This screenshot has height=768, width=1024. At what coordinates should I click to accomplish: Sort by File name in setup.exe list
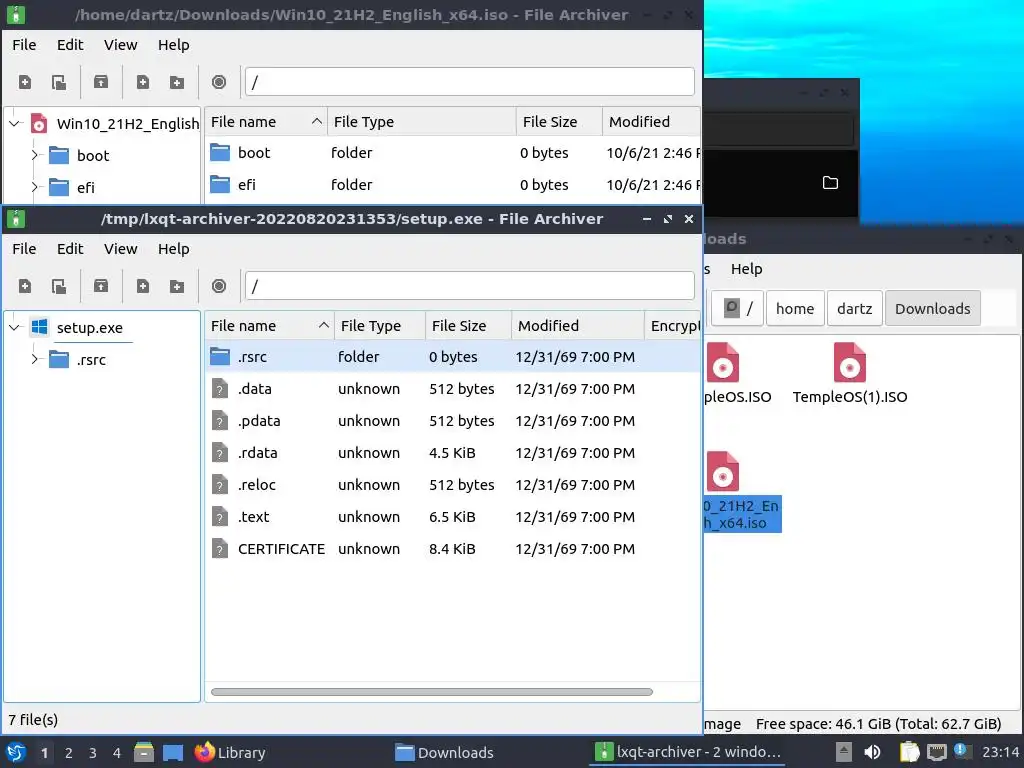coord(269,325)
